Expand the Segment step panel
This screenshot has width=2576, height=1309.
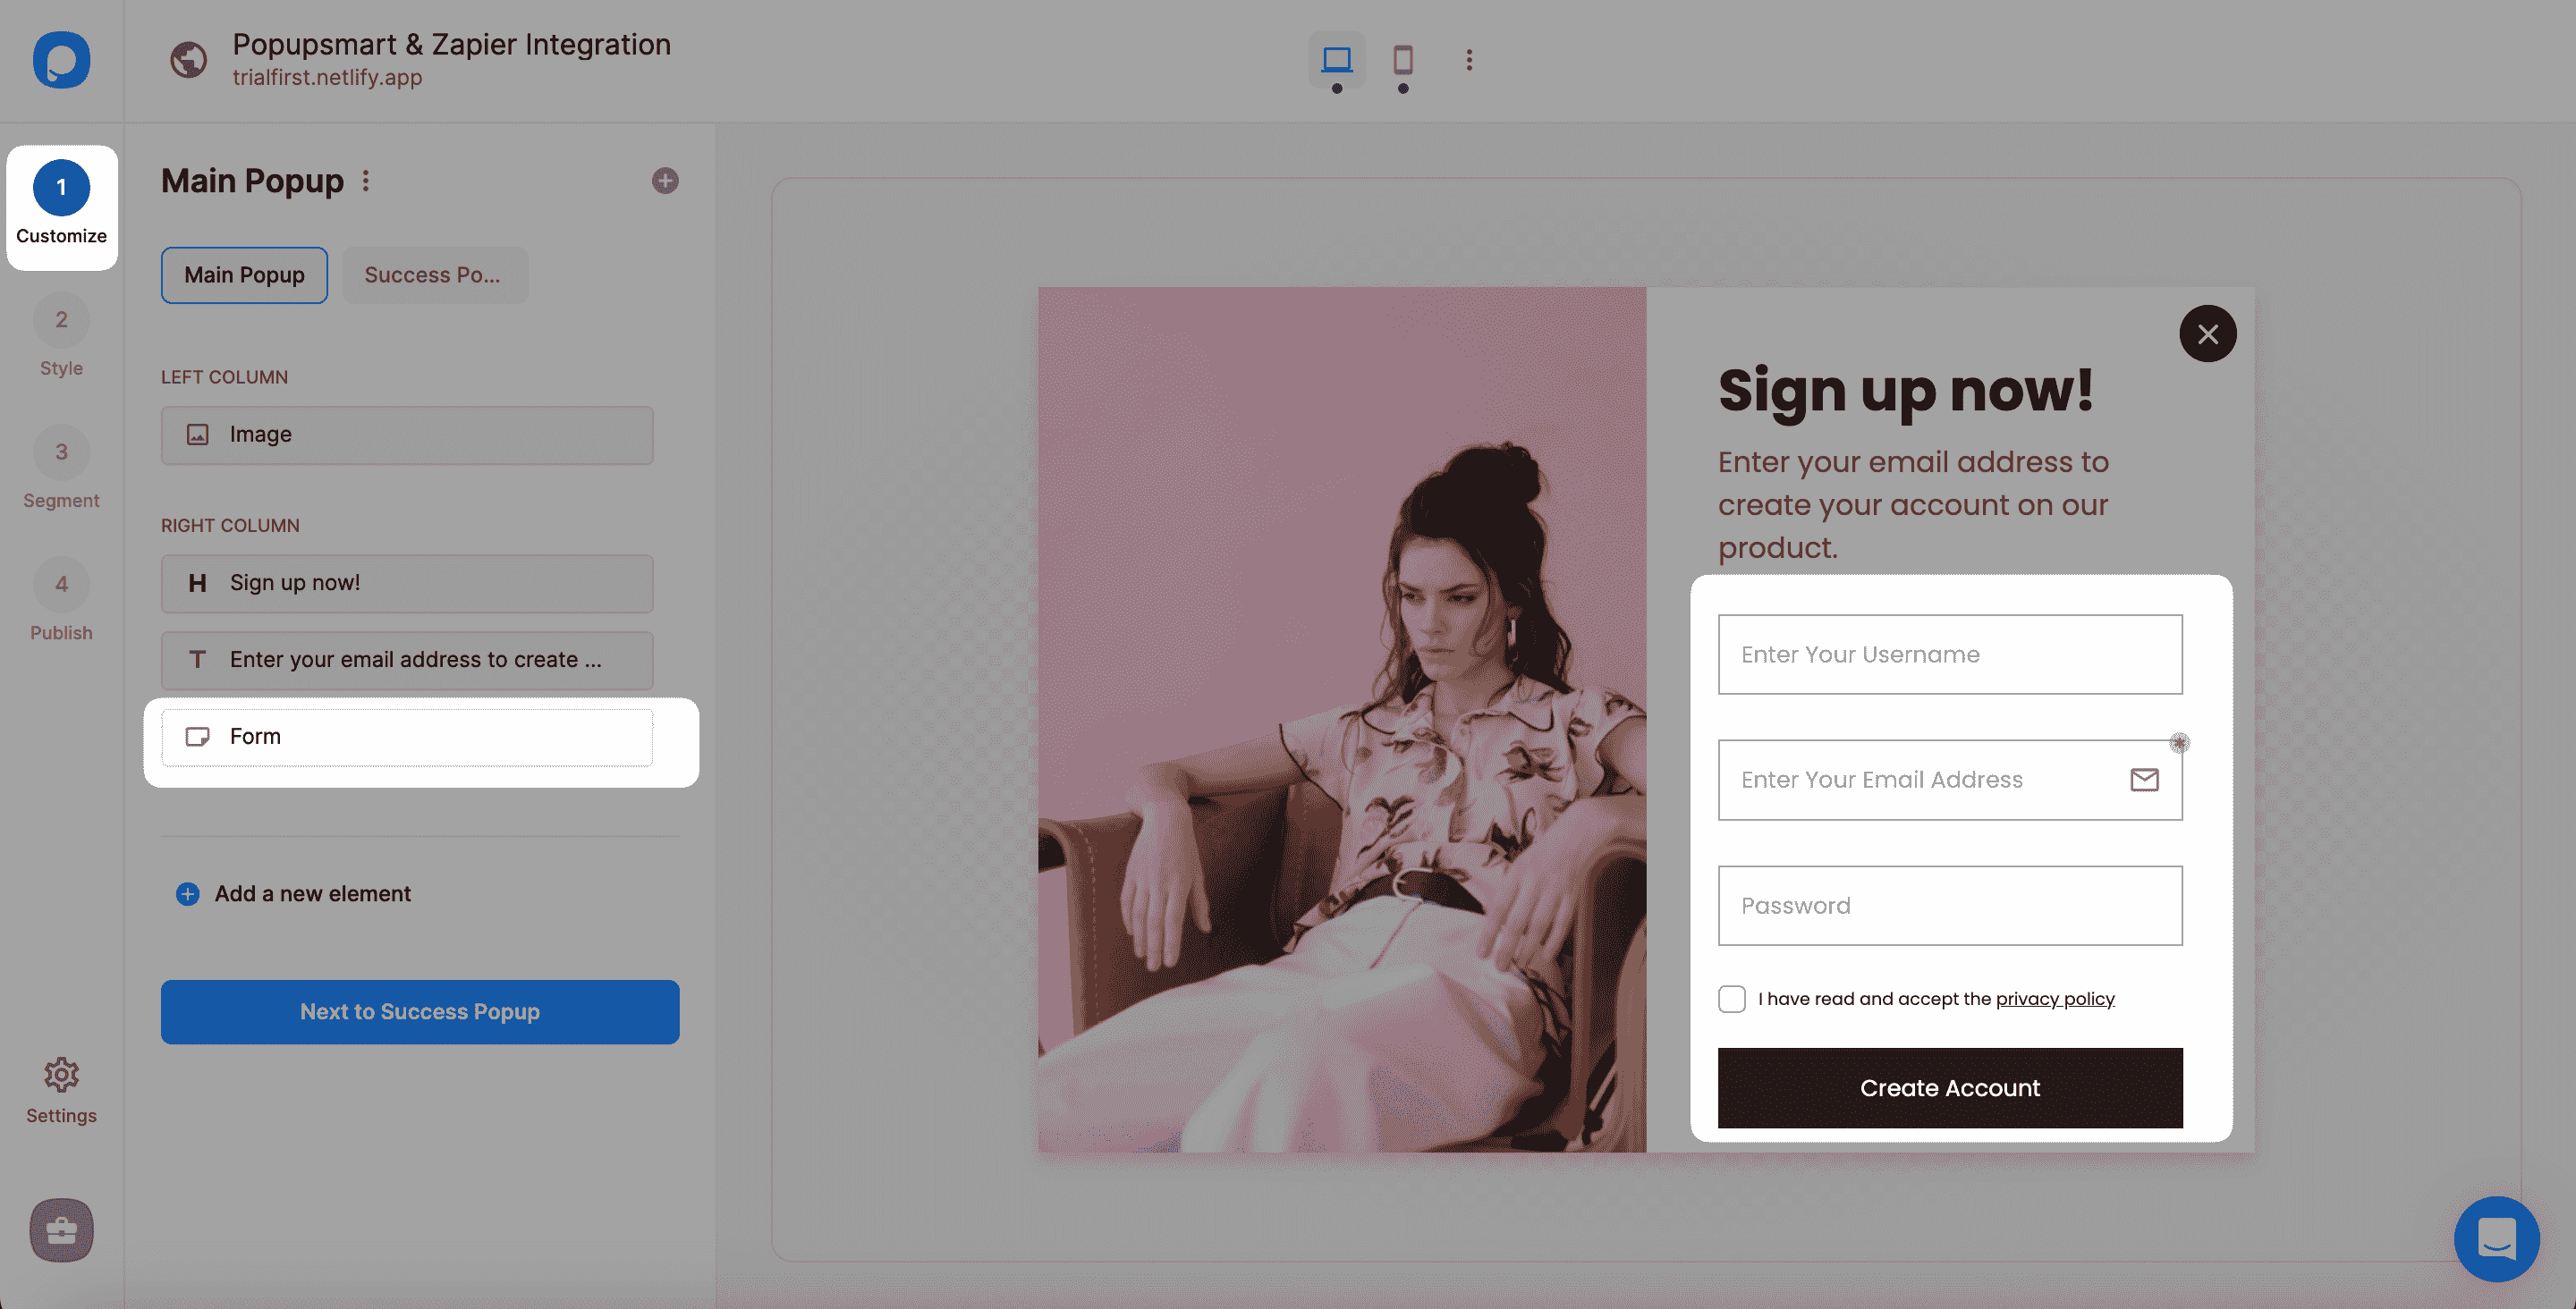point(62,468)
